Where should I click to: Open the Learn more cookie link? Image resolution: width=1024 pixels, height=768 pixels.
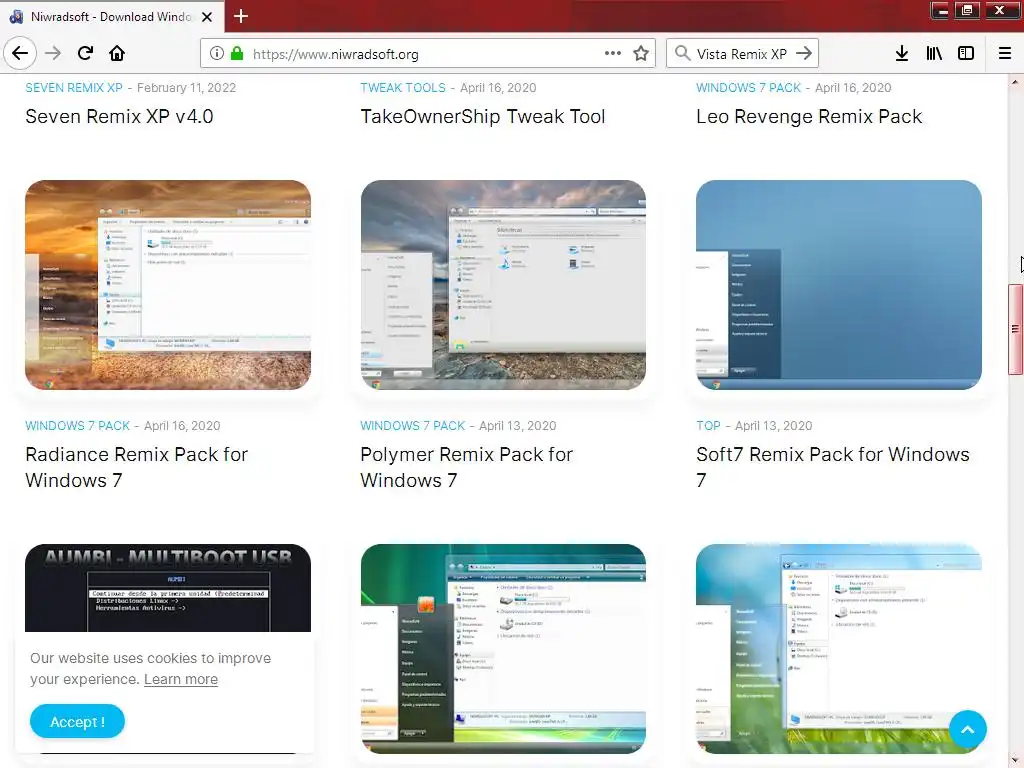181,679
